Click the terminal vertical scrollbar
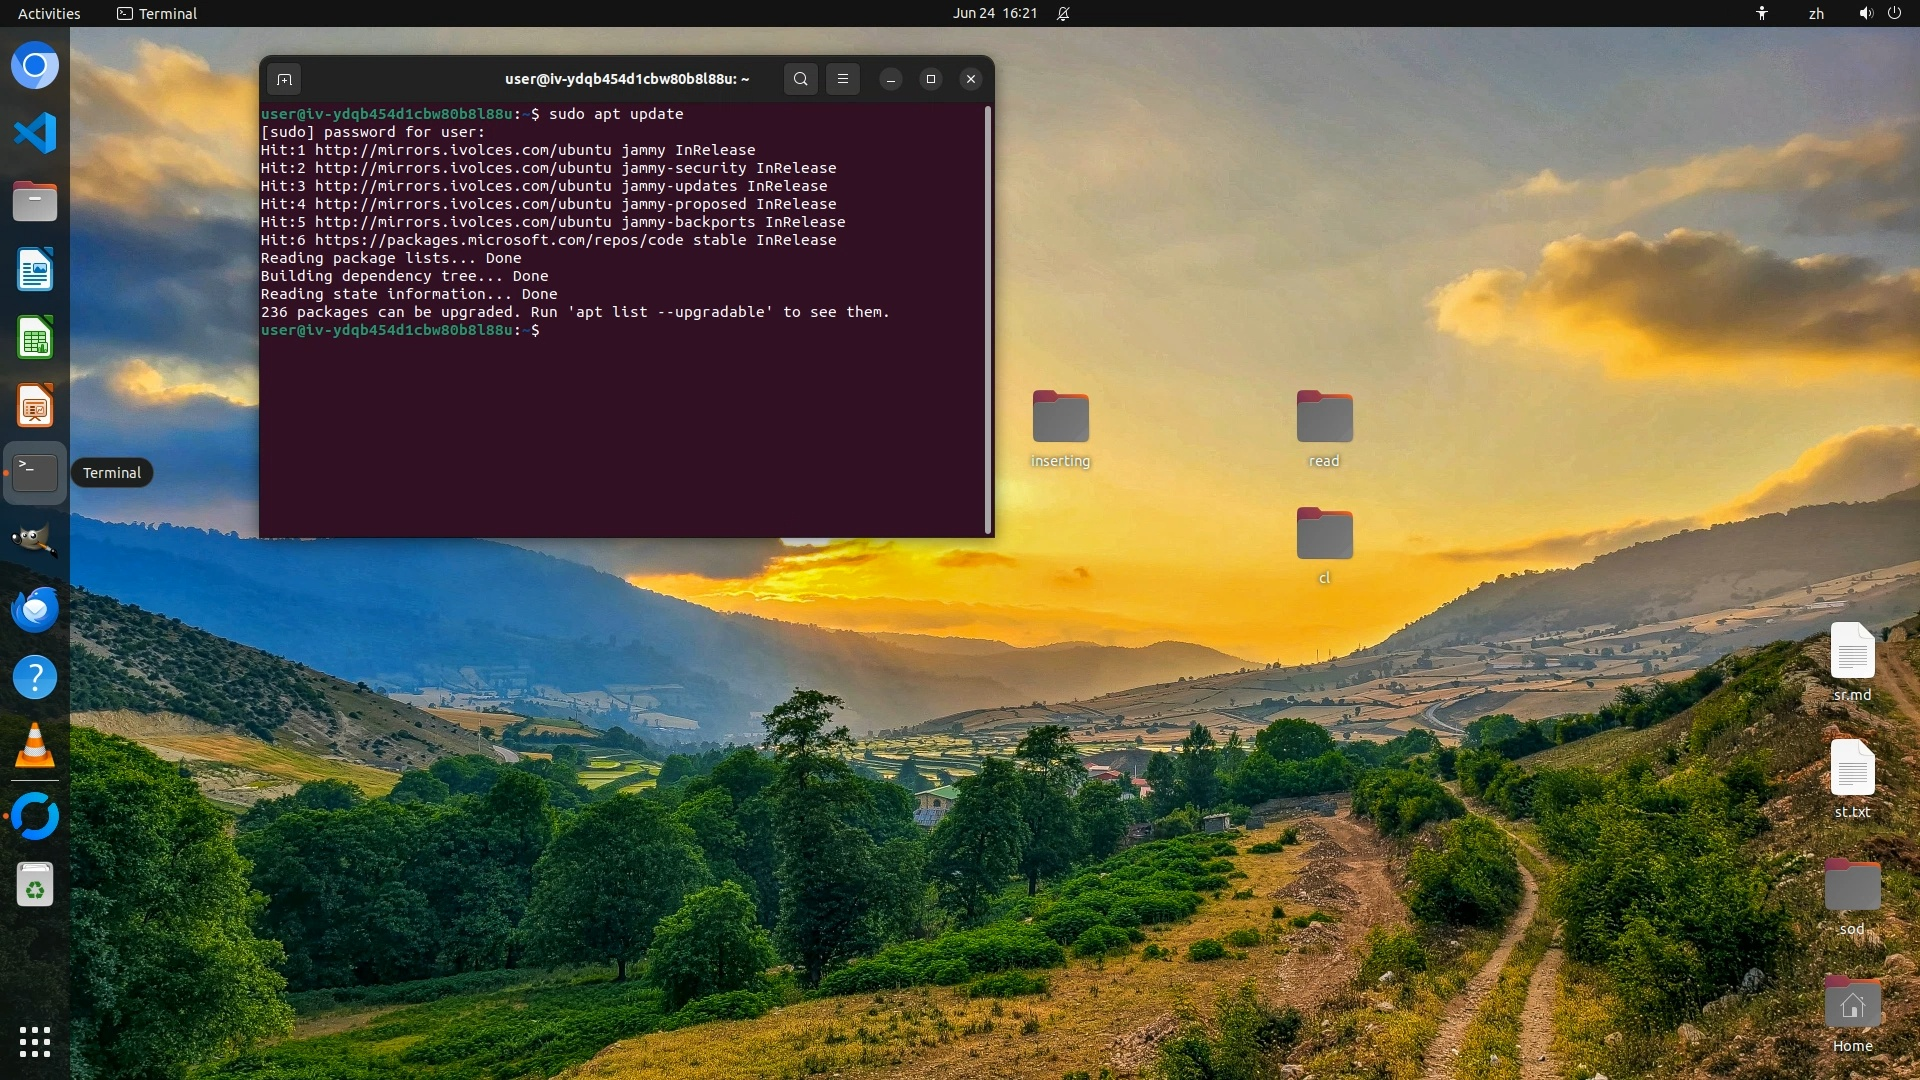 coord(988,320)
